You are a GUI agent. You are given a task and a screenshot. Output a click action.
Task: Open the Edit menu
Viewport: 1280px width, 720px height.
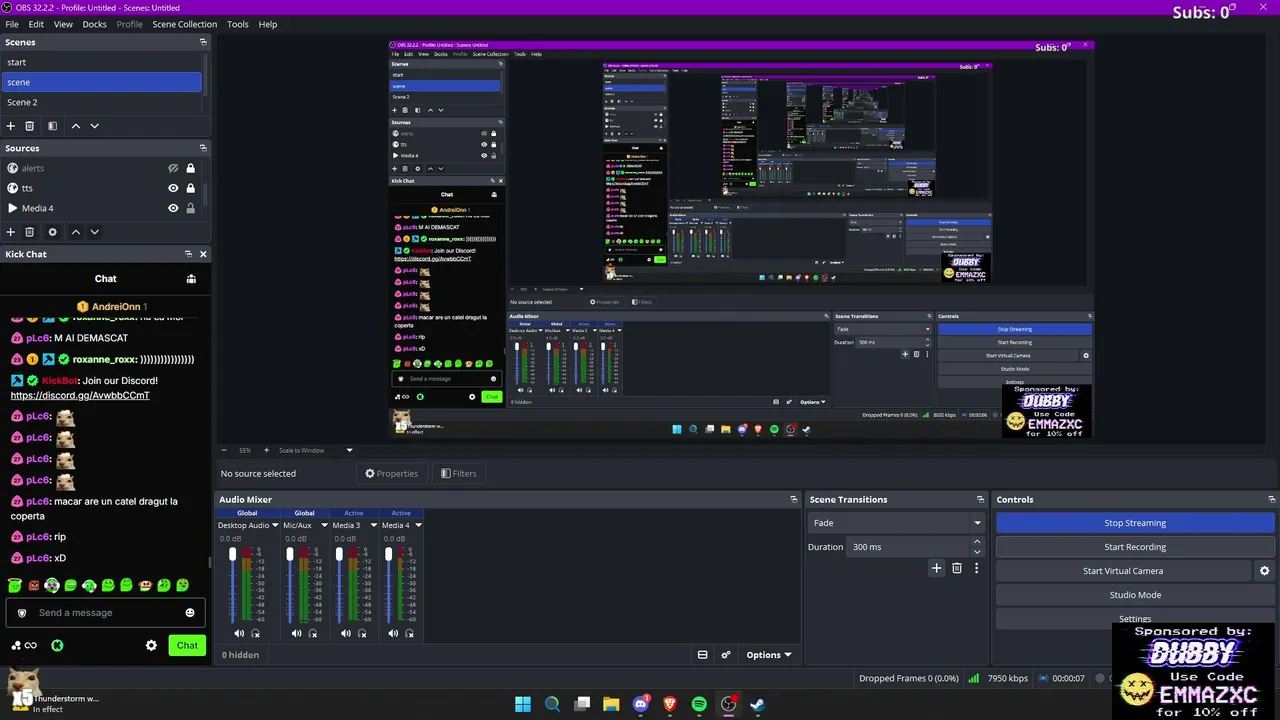point(36,24)
